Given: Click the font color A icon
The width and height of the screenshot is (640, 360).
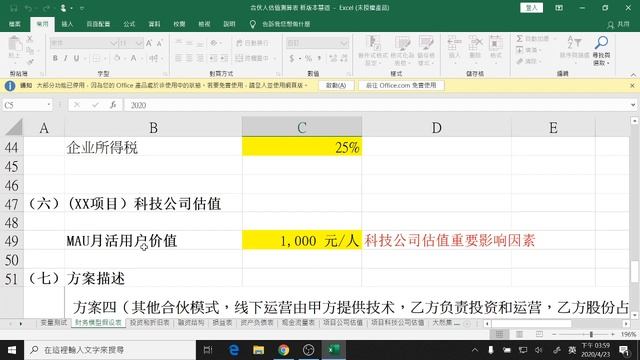Looking at the screenshot, I should 133,58.
